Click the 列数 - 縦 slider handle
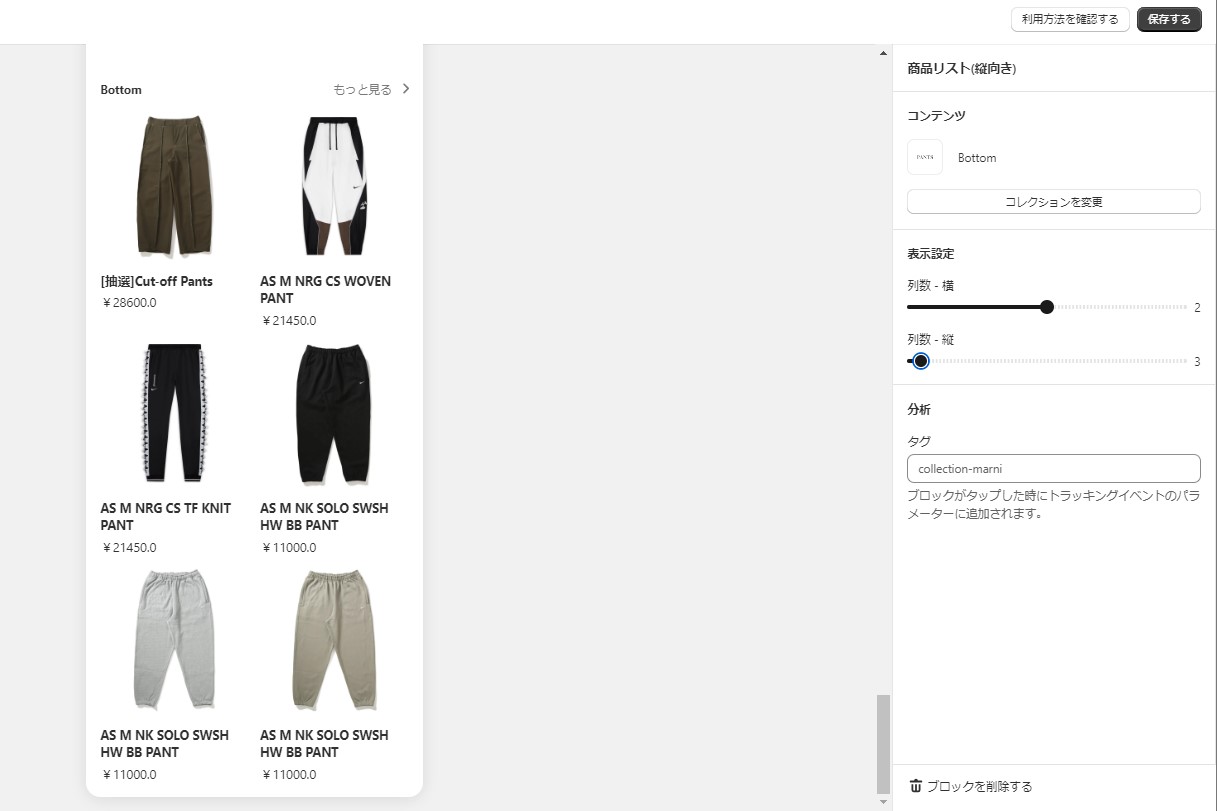The width and height of the screenshot is (1217, 811). coord(921,361)
